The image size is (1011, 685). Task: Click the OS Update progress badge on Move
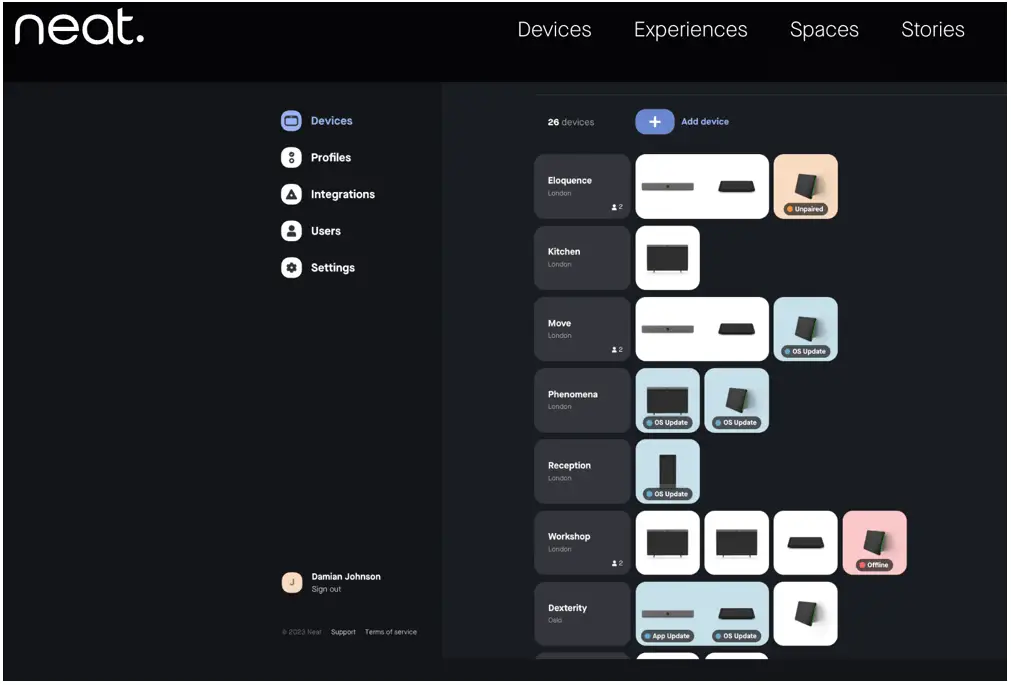[806, 352]
